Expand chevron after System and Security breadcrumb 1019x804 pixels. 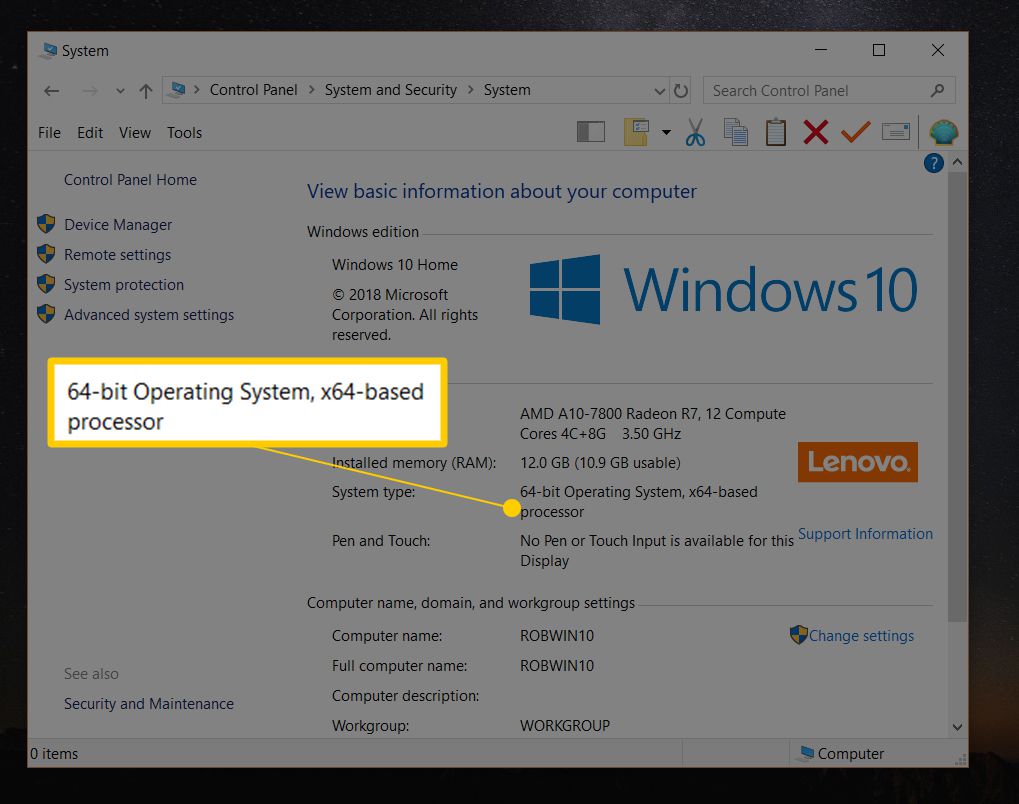471,90
